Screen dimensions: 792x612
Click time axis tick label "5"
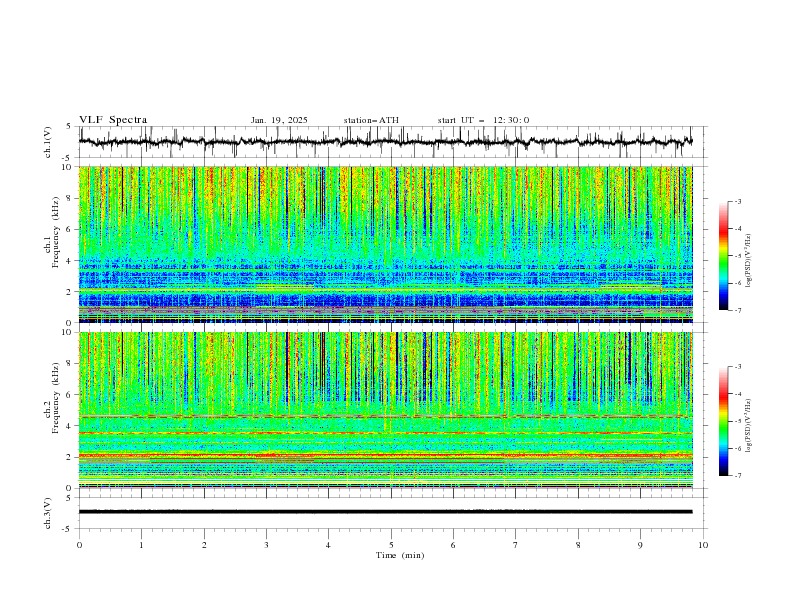[391, 545]
